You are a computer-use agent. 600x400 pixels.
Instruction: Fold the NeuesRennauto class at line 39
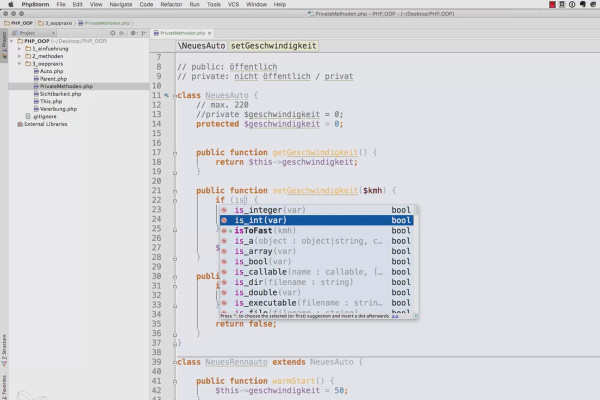175,362
